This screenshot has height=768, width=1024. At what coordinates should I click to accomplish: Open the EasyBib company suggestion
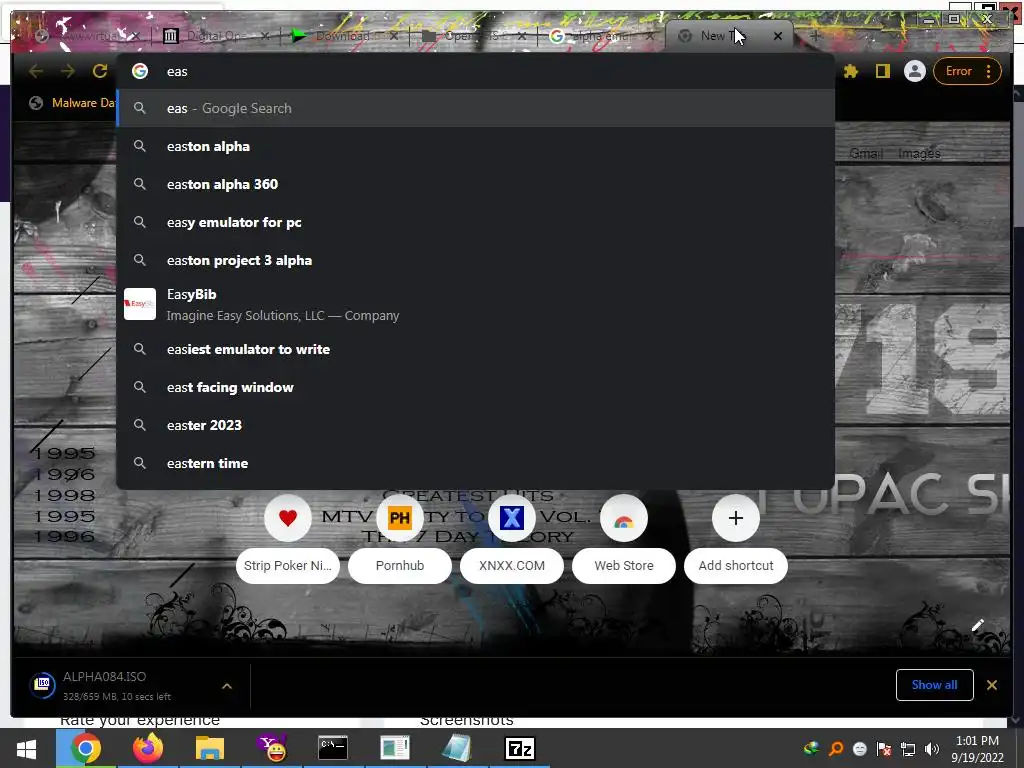pyautogui.click(x=475, y=304)
